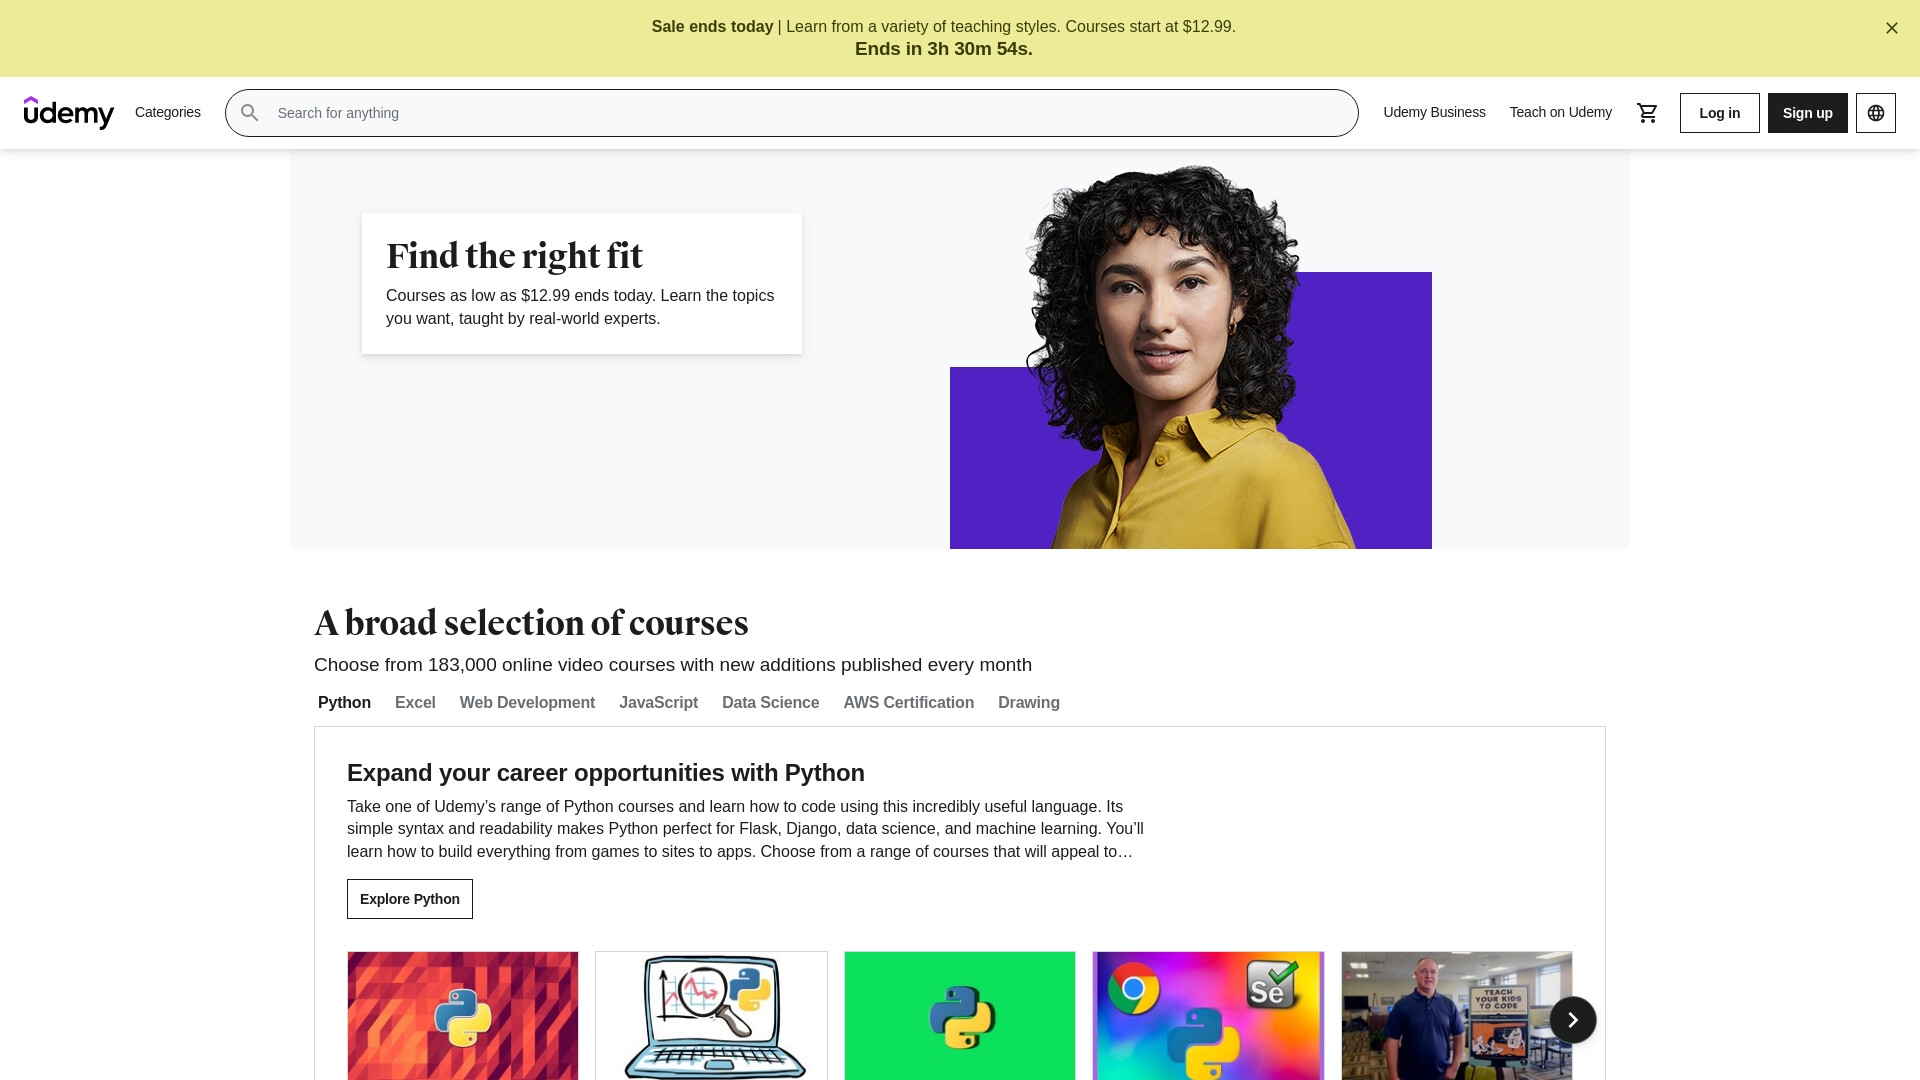
Task: Click the Udemy logo
Action: (x=69, y=113)
